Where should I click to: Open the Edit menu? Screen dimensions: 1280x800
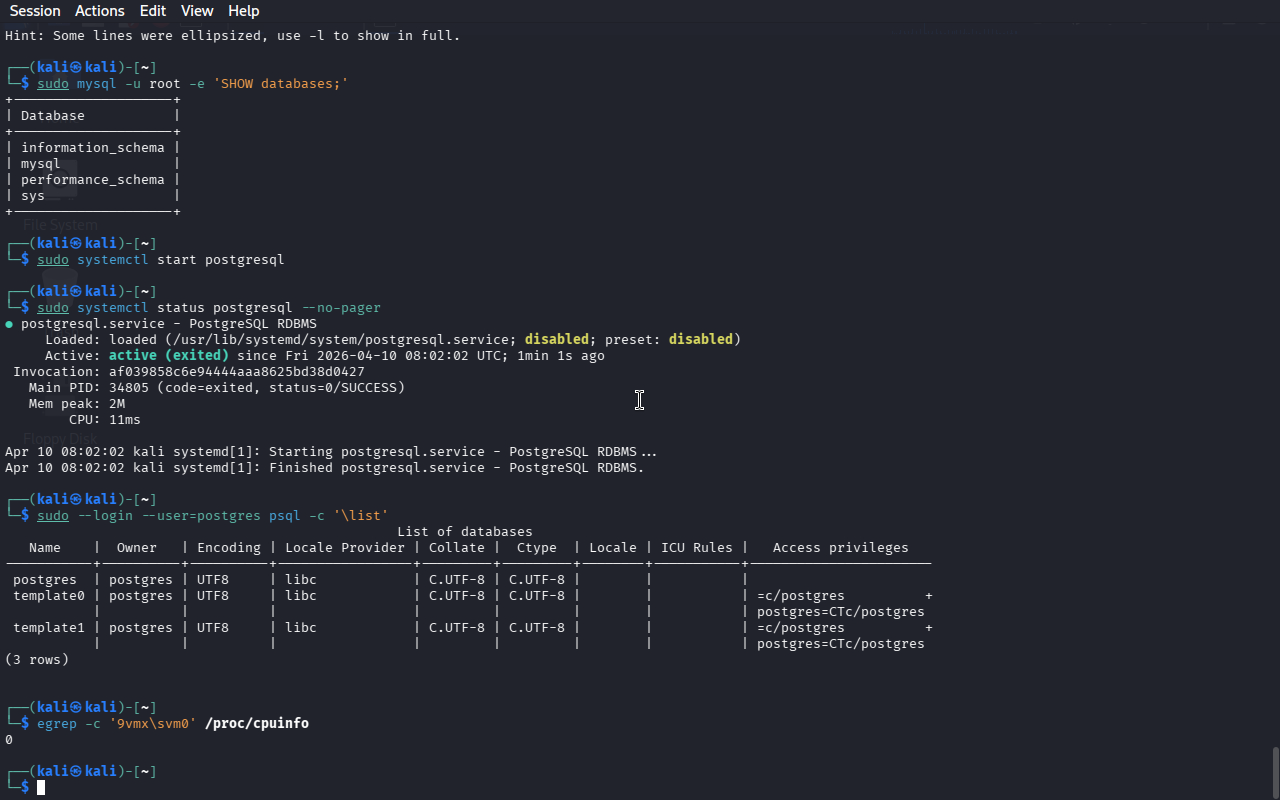(x=153, y=11)
